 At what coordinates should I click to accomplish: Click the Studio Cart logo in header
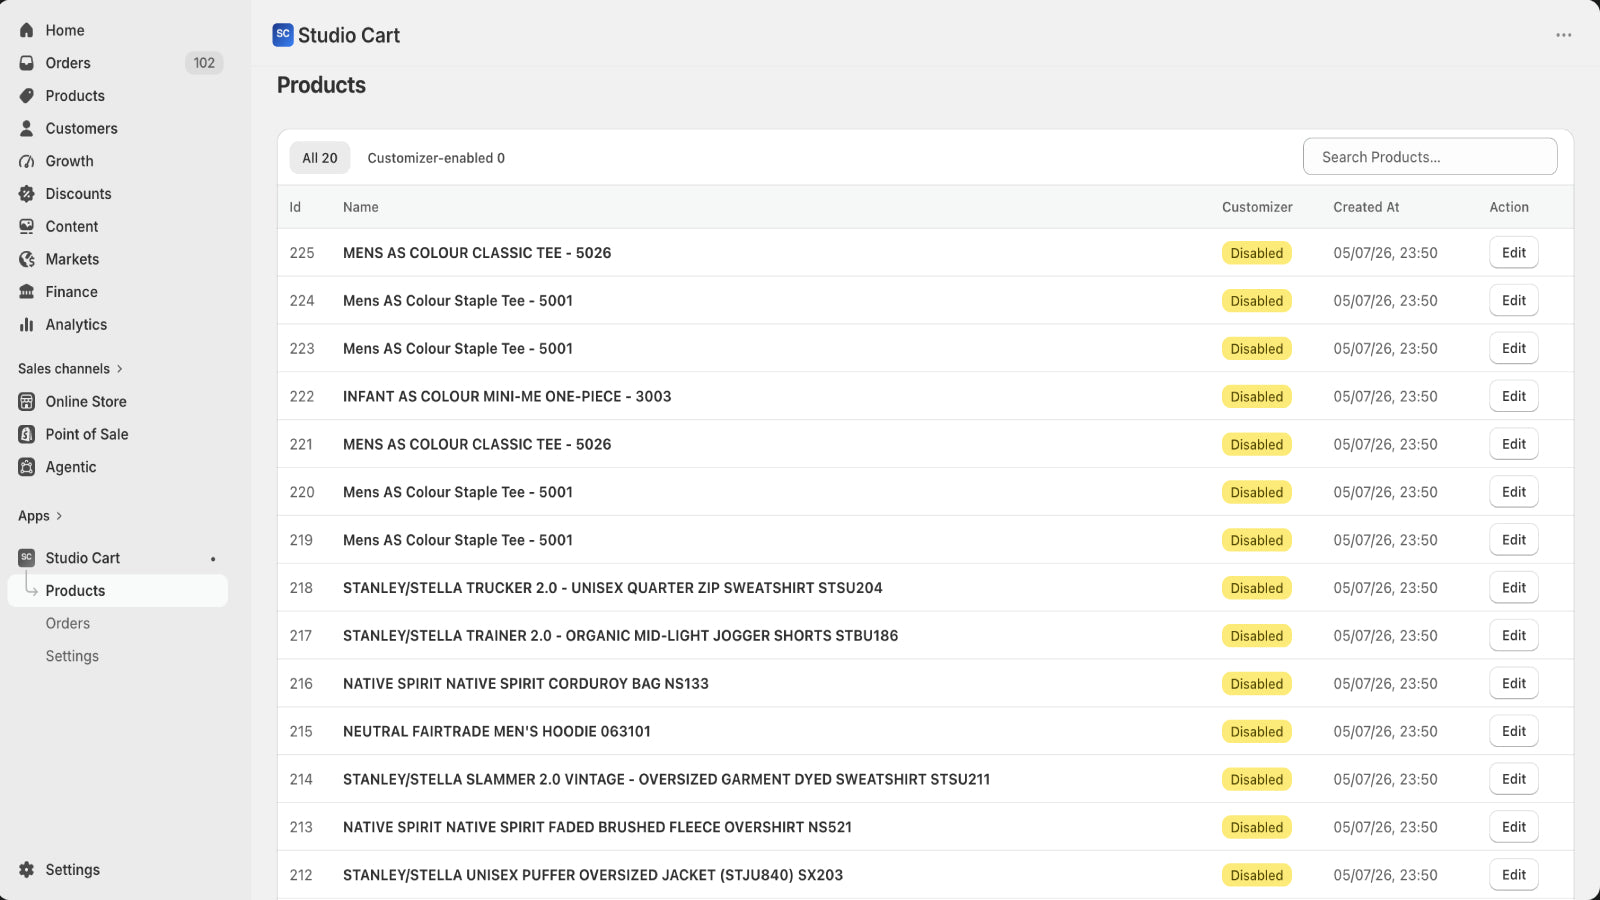[283, 35]
